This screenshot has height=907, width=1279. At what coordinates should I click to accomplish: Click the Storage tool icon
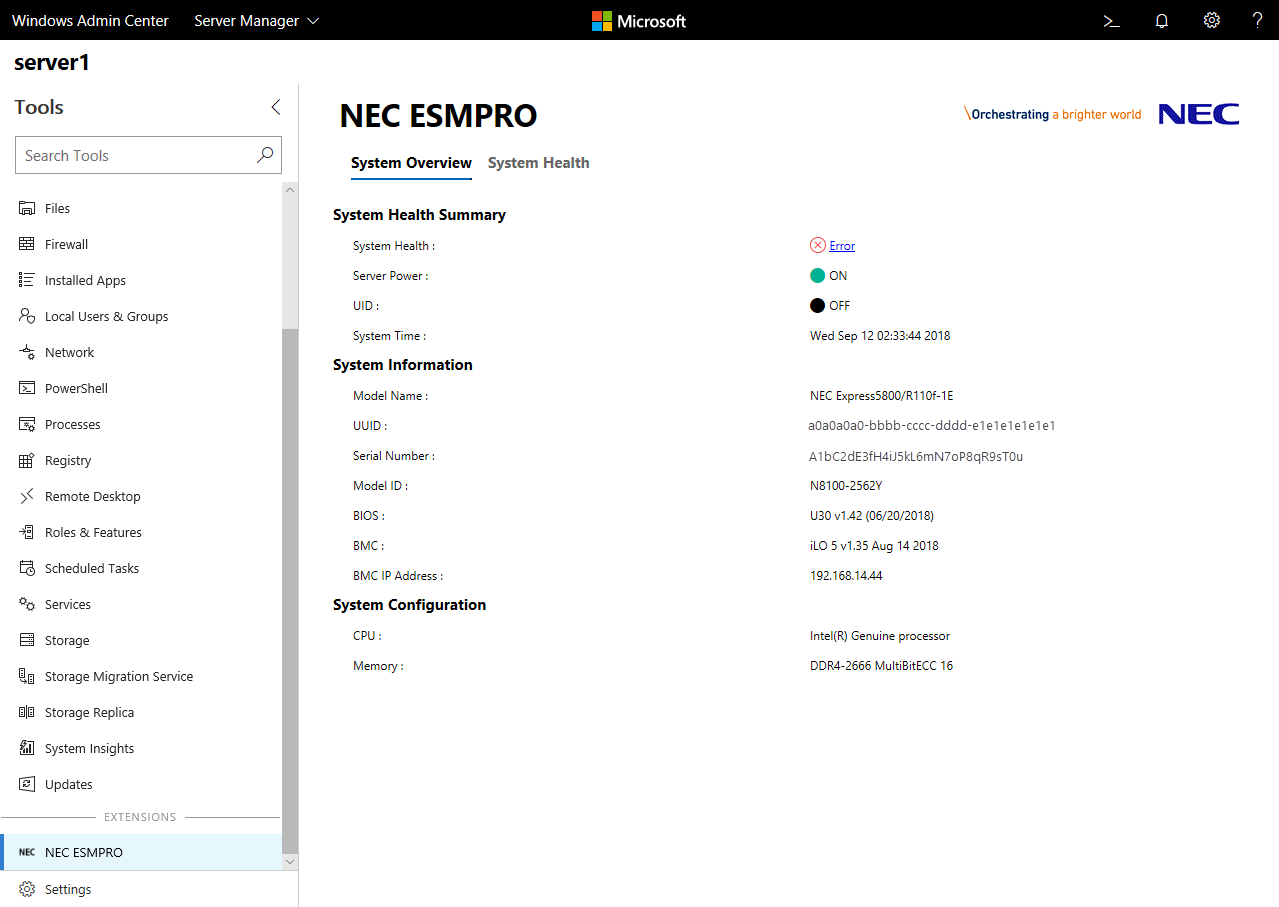pos(27,640)
